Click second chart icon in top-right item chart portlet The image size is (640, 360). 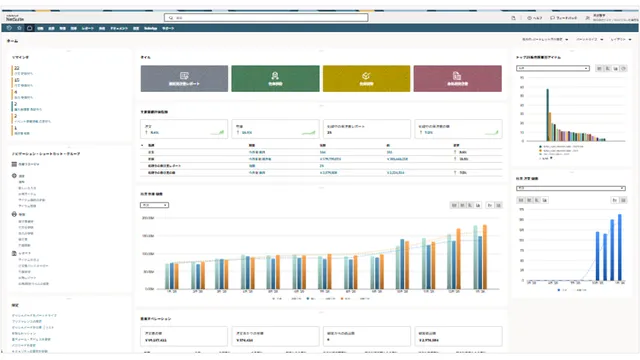tap(607, 69)
